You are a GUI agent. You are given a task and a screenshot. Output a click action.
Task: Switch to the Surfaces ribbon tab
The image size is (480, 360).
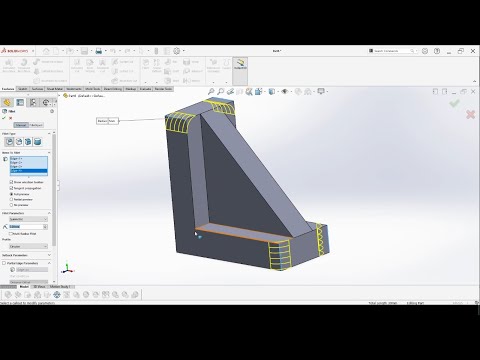pyautogui.click(x=37, y=89)
